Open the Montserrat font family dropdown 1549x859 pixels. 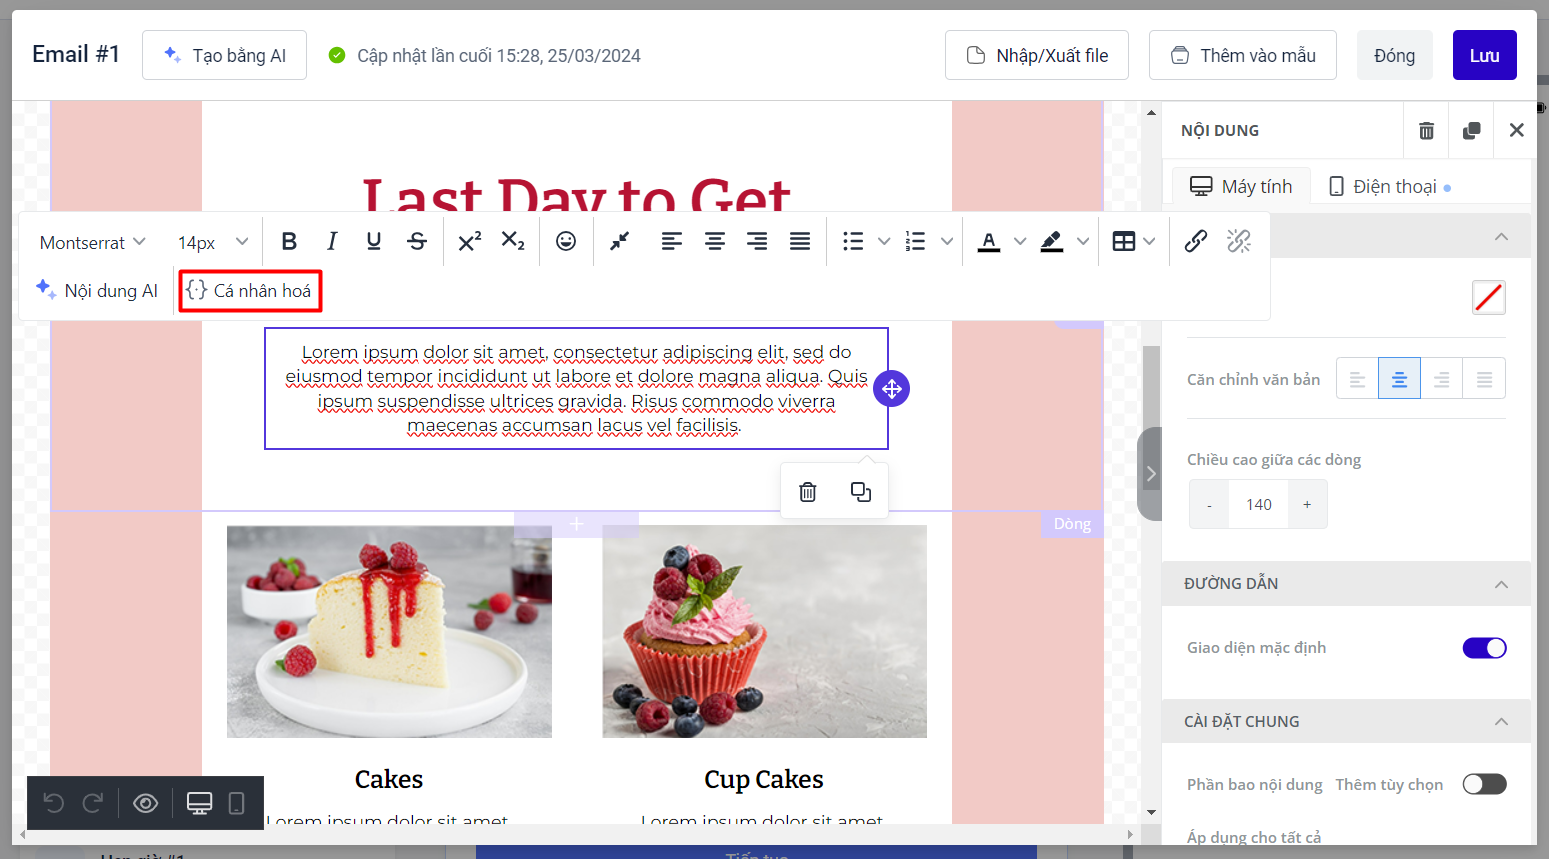click(x=93, y=242)
